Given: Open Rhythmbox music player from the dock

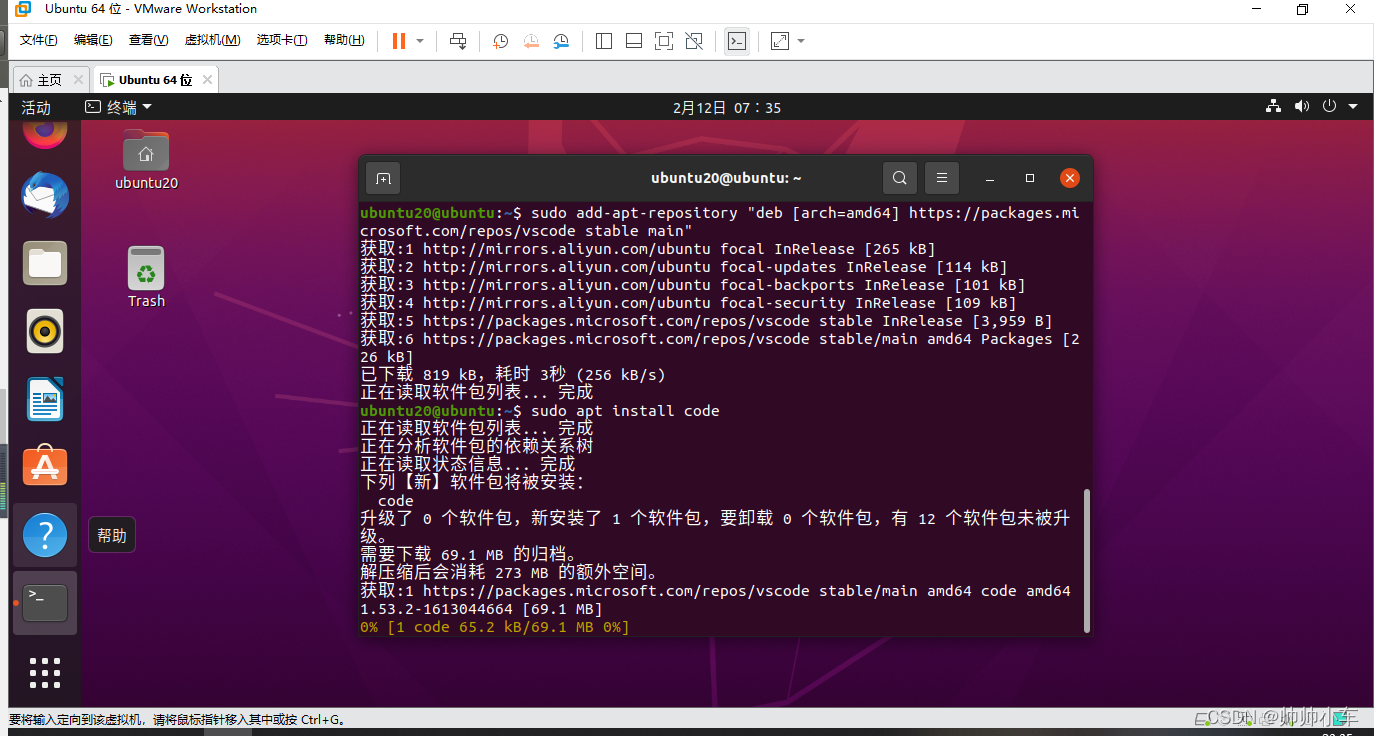Looking at the screenshot, I should 45,332.
